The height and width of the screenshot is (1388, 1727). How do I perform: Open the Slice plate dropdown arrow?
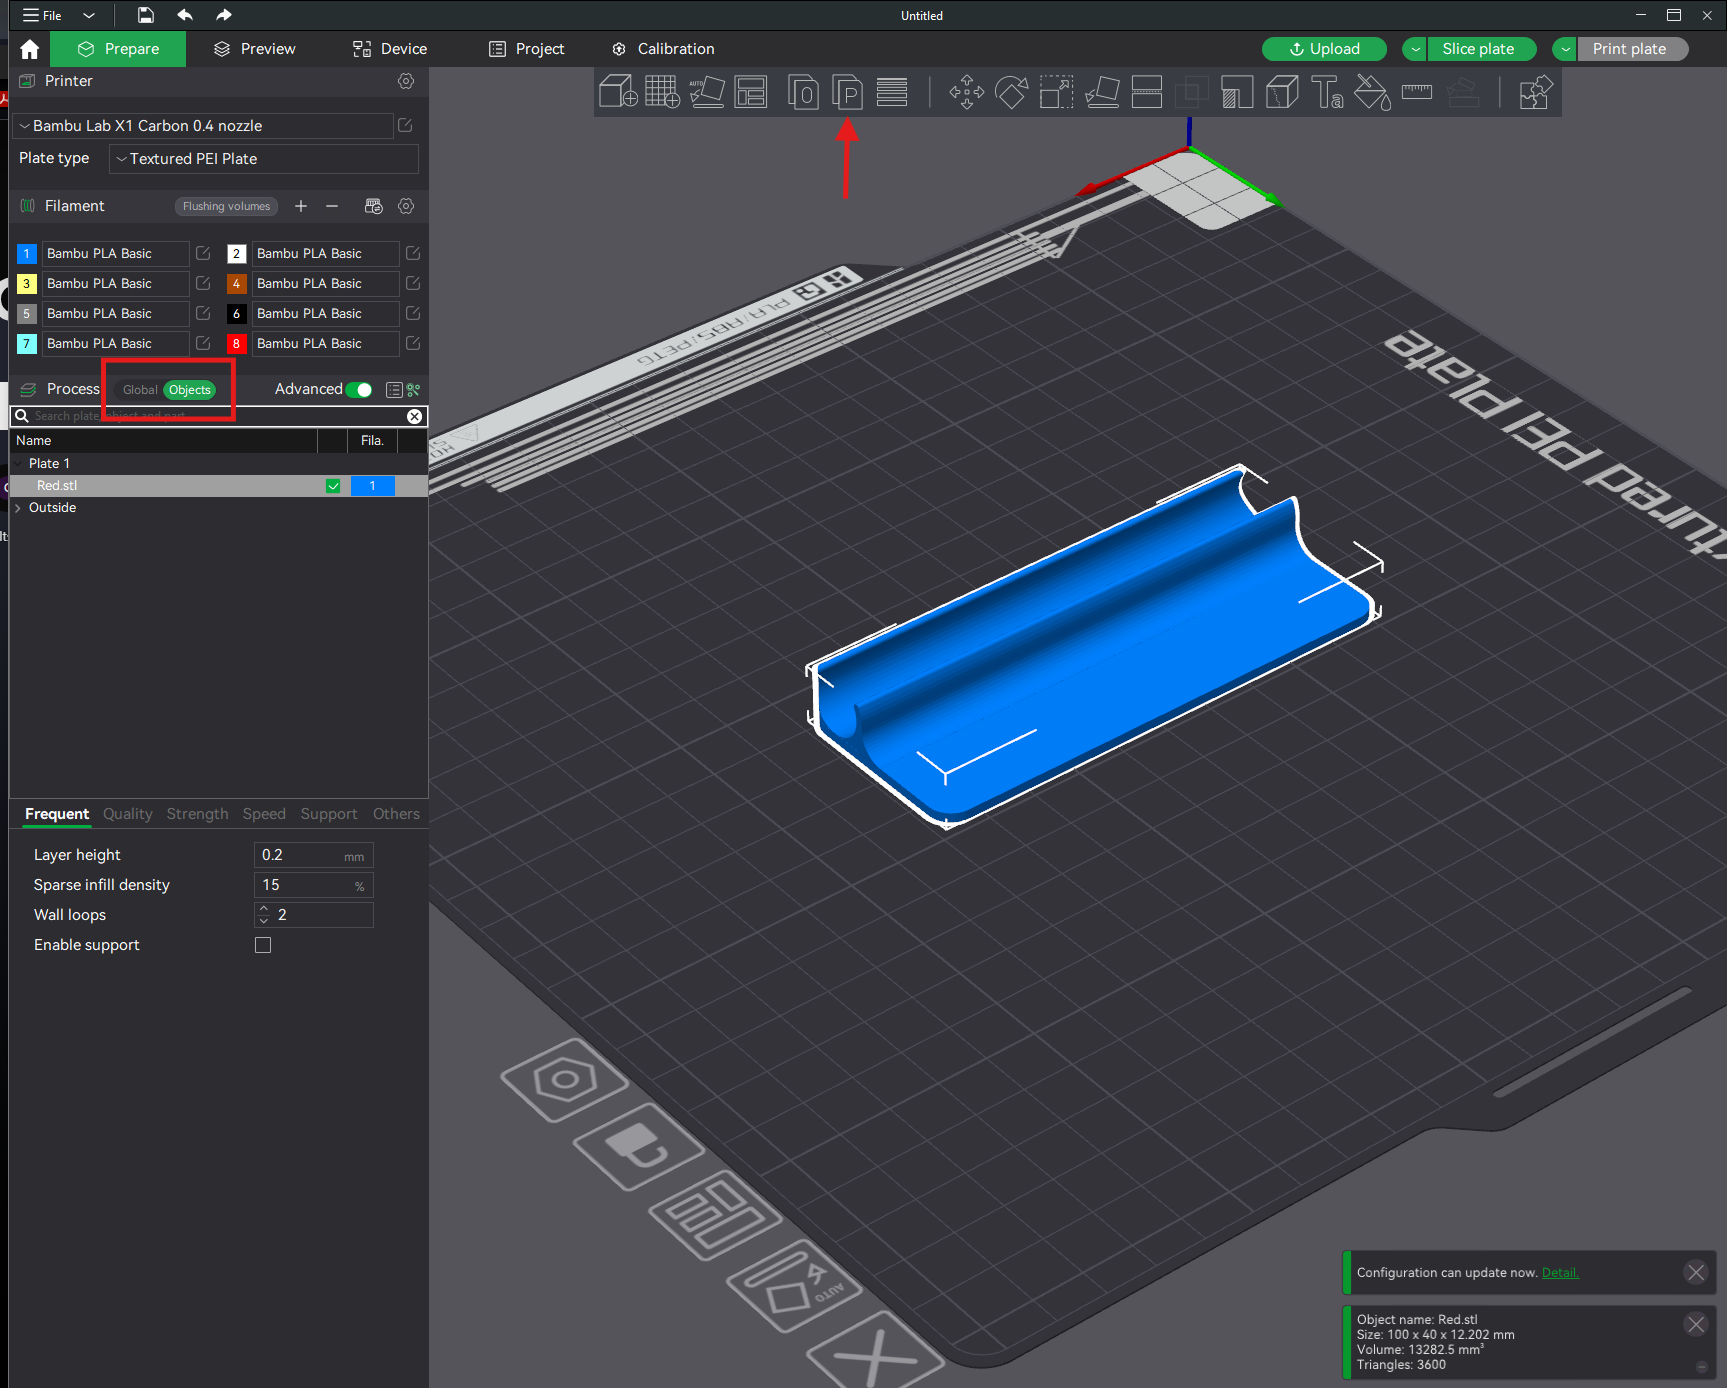[x=1415, y=49]
